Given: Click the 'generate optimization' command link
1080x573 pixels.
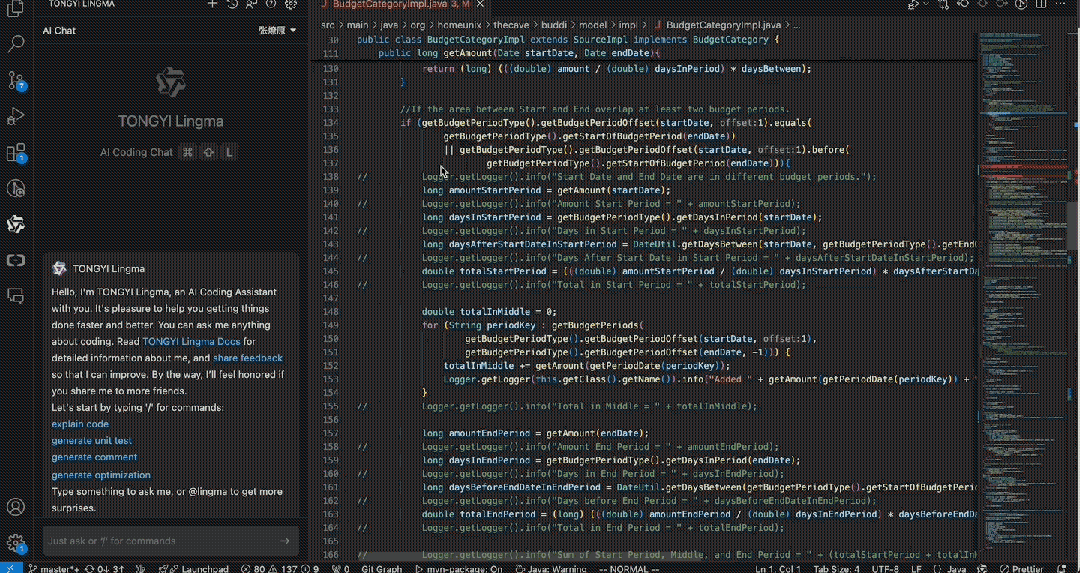Looking at the screenshot, I should pos(101,475).
